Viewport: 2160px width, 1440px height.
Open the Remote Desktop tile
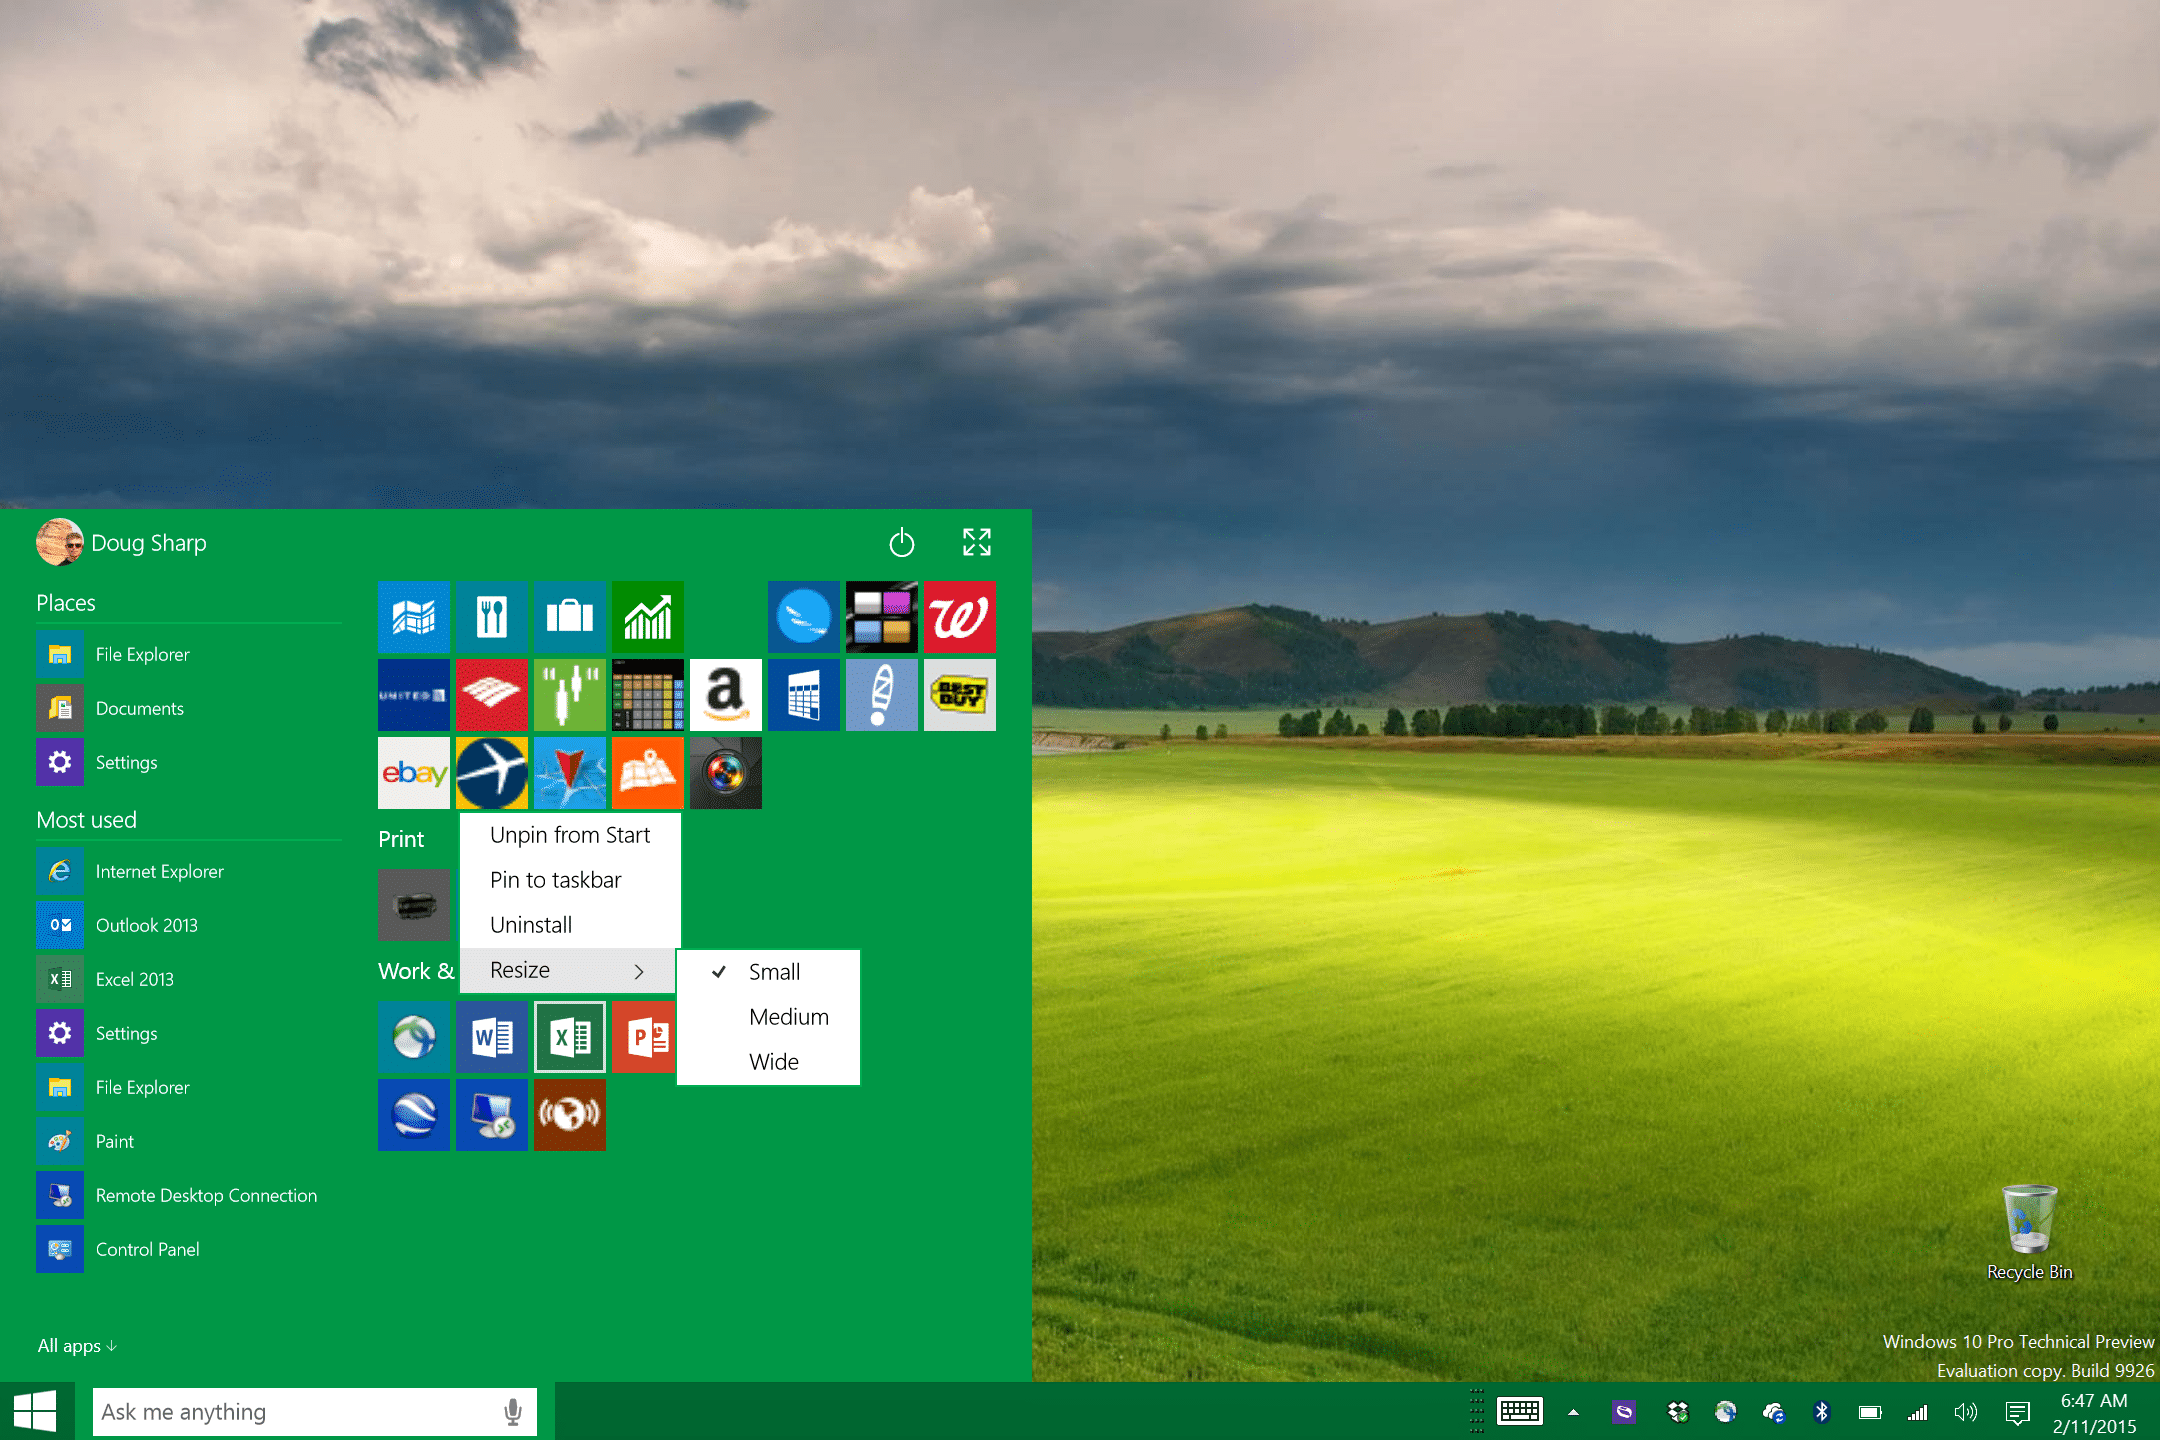pos(492,1115)
